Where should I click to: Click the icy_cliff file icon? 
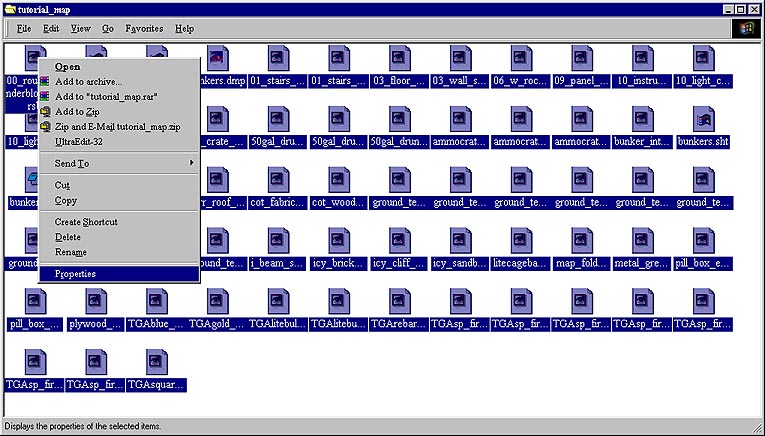399,241
